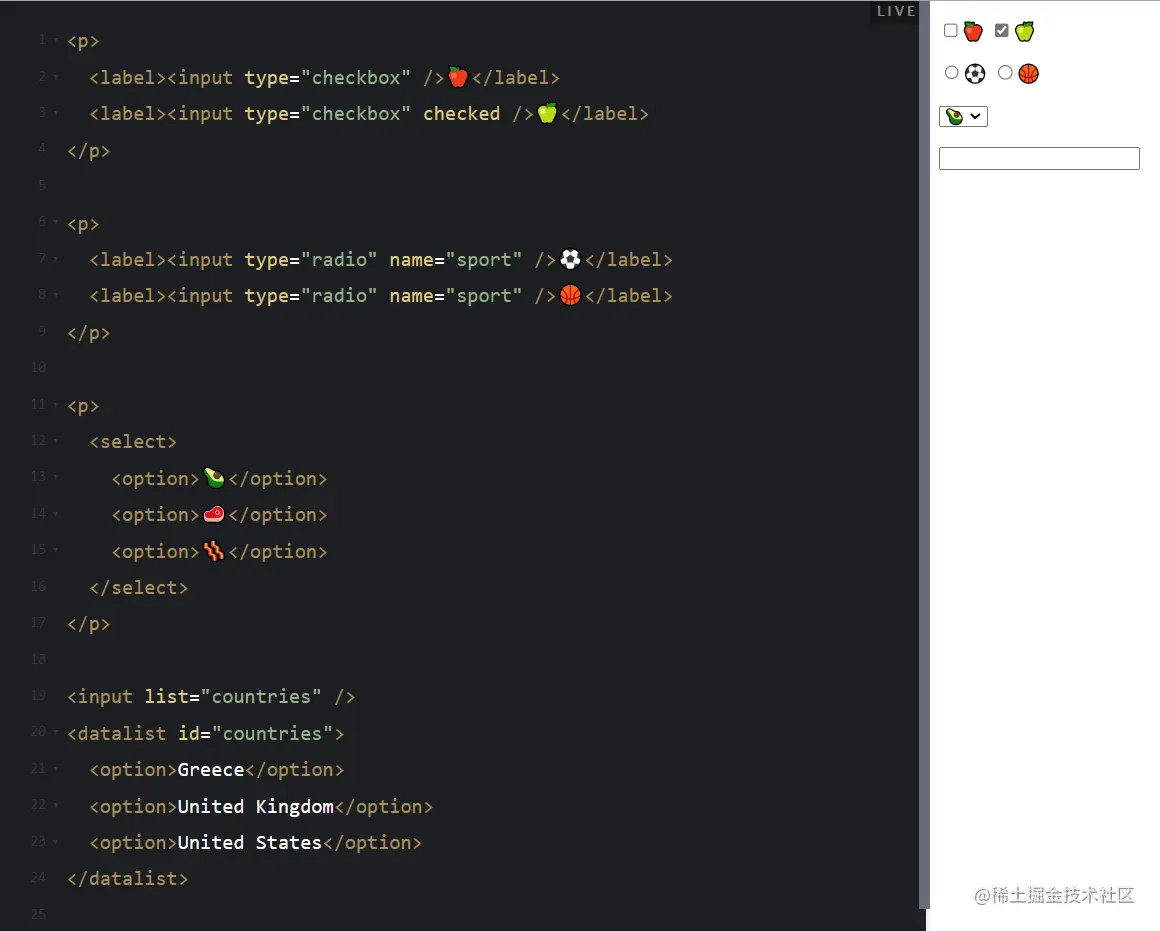Collapse the datalist fold at line 20

(x=55, y=732)
